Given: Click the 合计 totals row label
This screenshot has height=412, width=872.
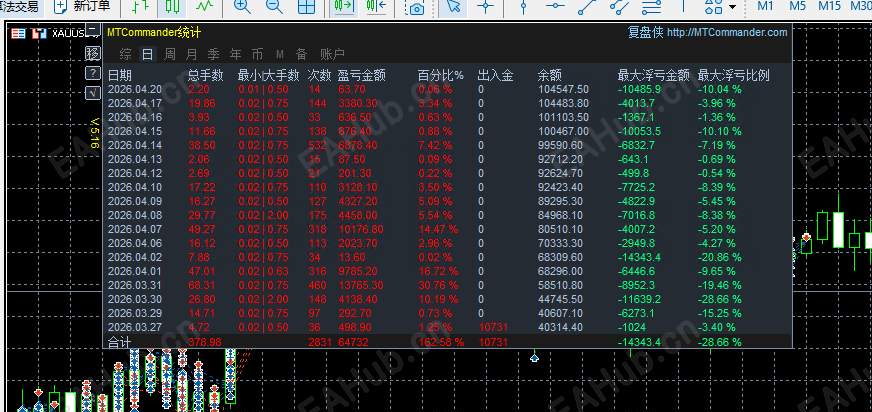Looking at the screenshot, I should point(119,342).
